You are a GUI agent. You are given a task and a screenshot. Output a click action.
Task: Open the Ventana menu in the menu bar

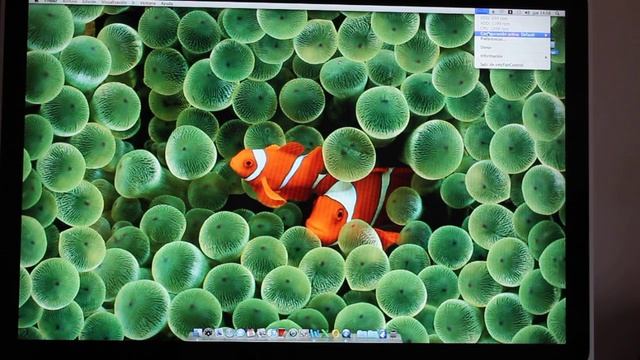(148, 3)
